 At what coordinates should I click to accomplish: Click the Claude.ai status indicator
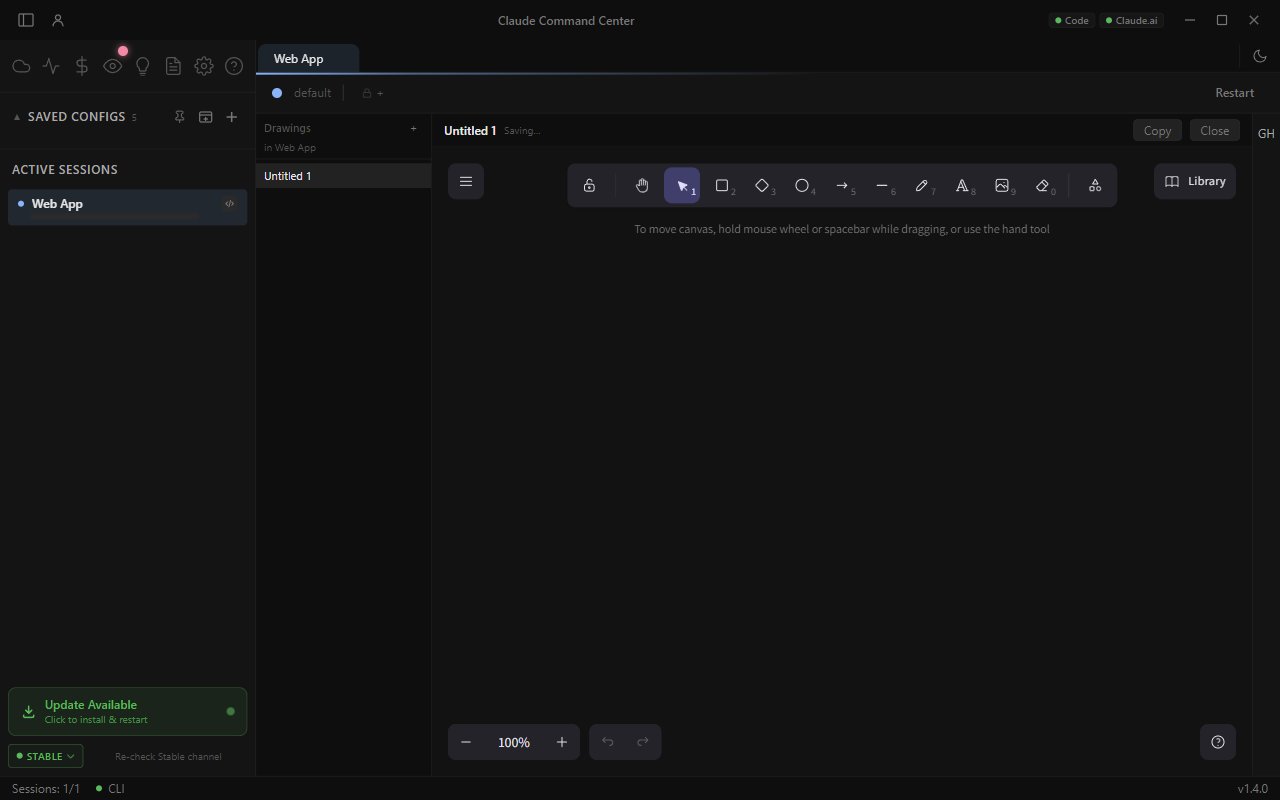pos(1131,20)
